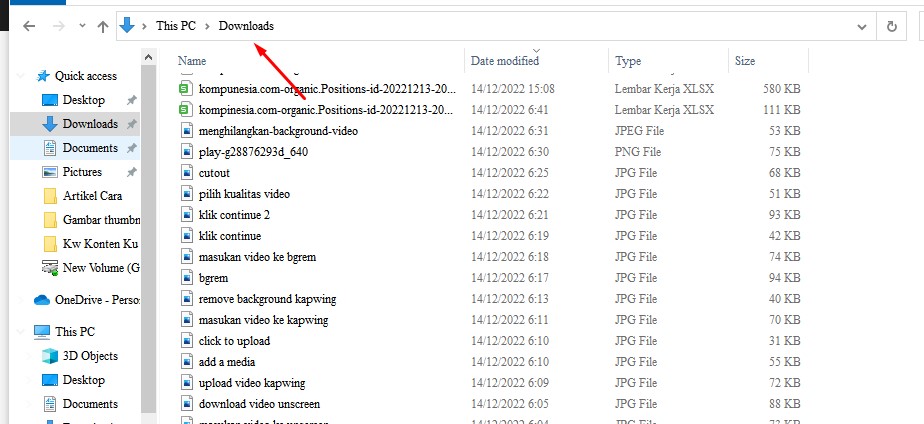Open pinned Desktop under Quick access
This screenshot has width=924, height=424.
coord(84,100)
